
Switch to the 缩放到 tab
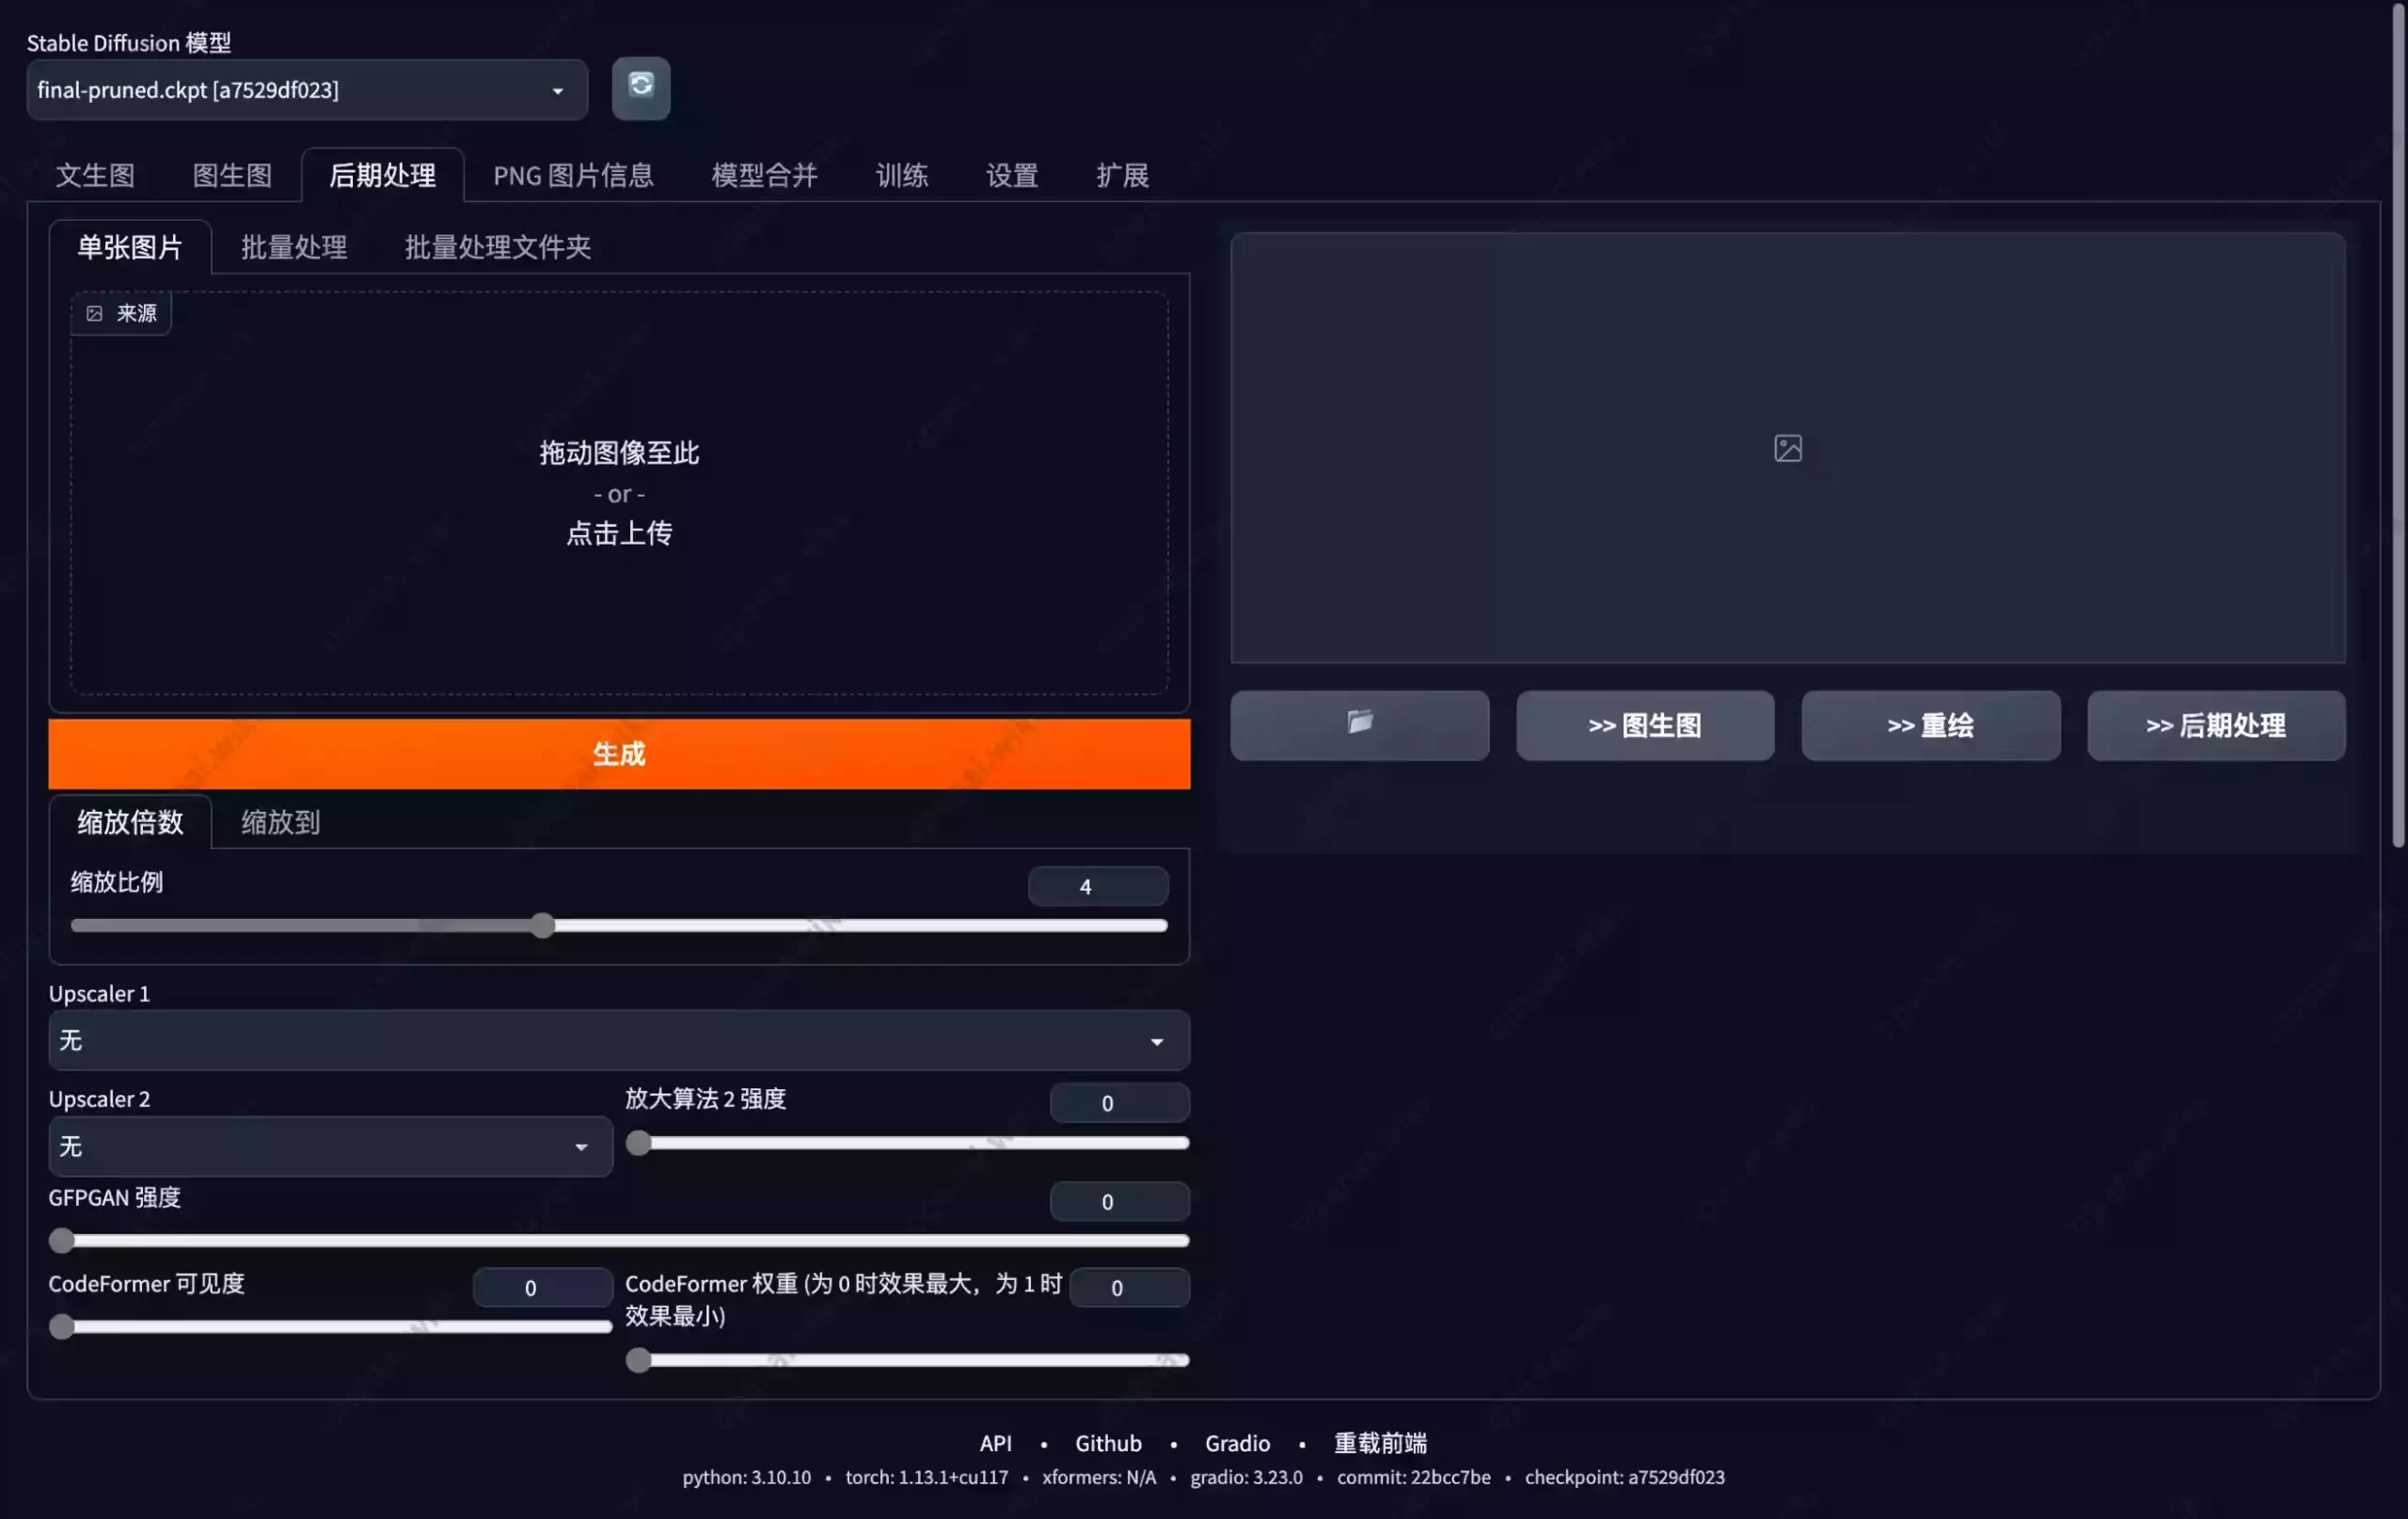click(x=280, y=822)
